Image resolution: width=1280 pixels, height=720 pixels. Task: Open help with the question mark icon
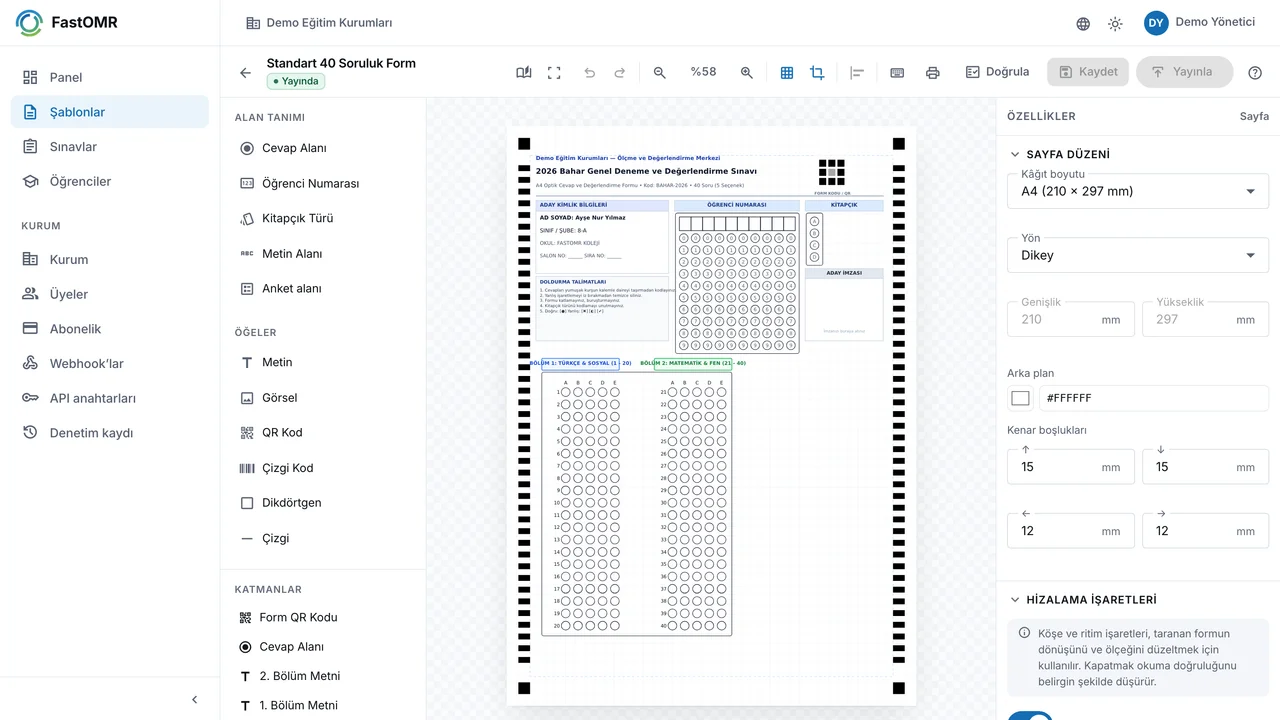[x=1255, y=73]
